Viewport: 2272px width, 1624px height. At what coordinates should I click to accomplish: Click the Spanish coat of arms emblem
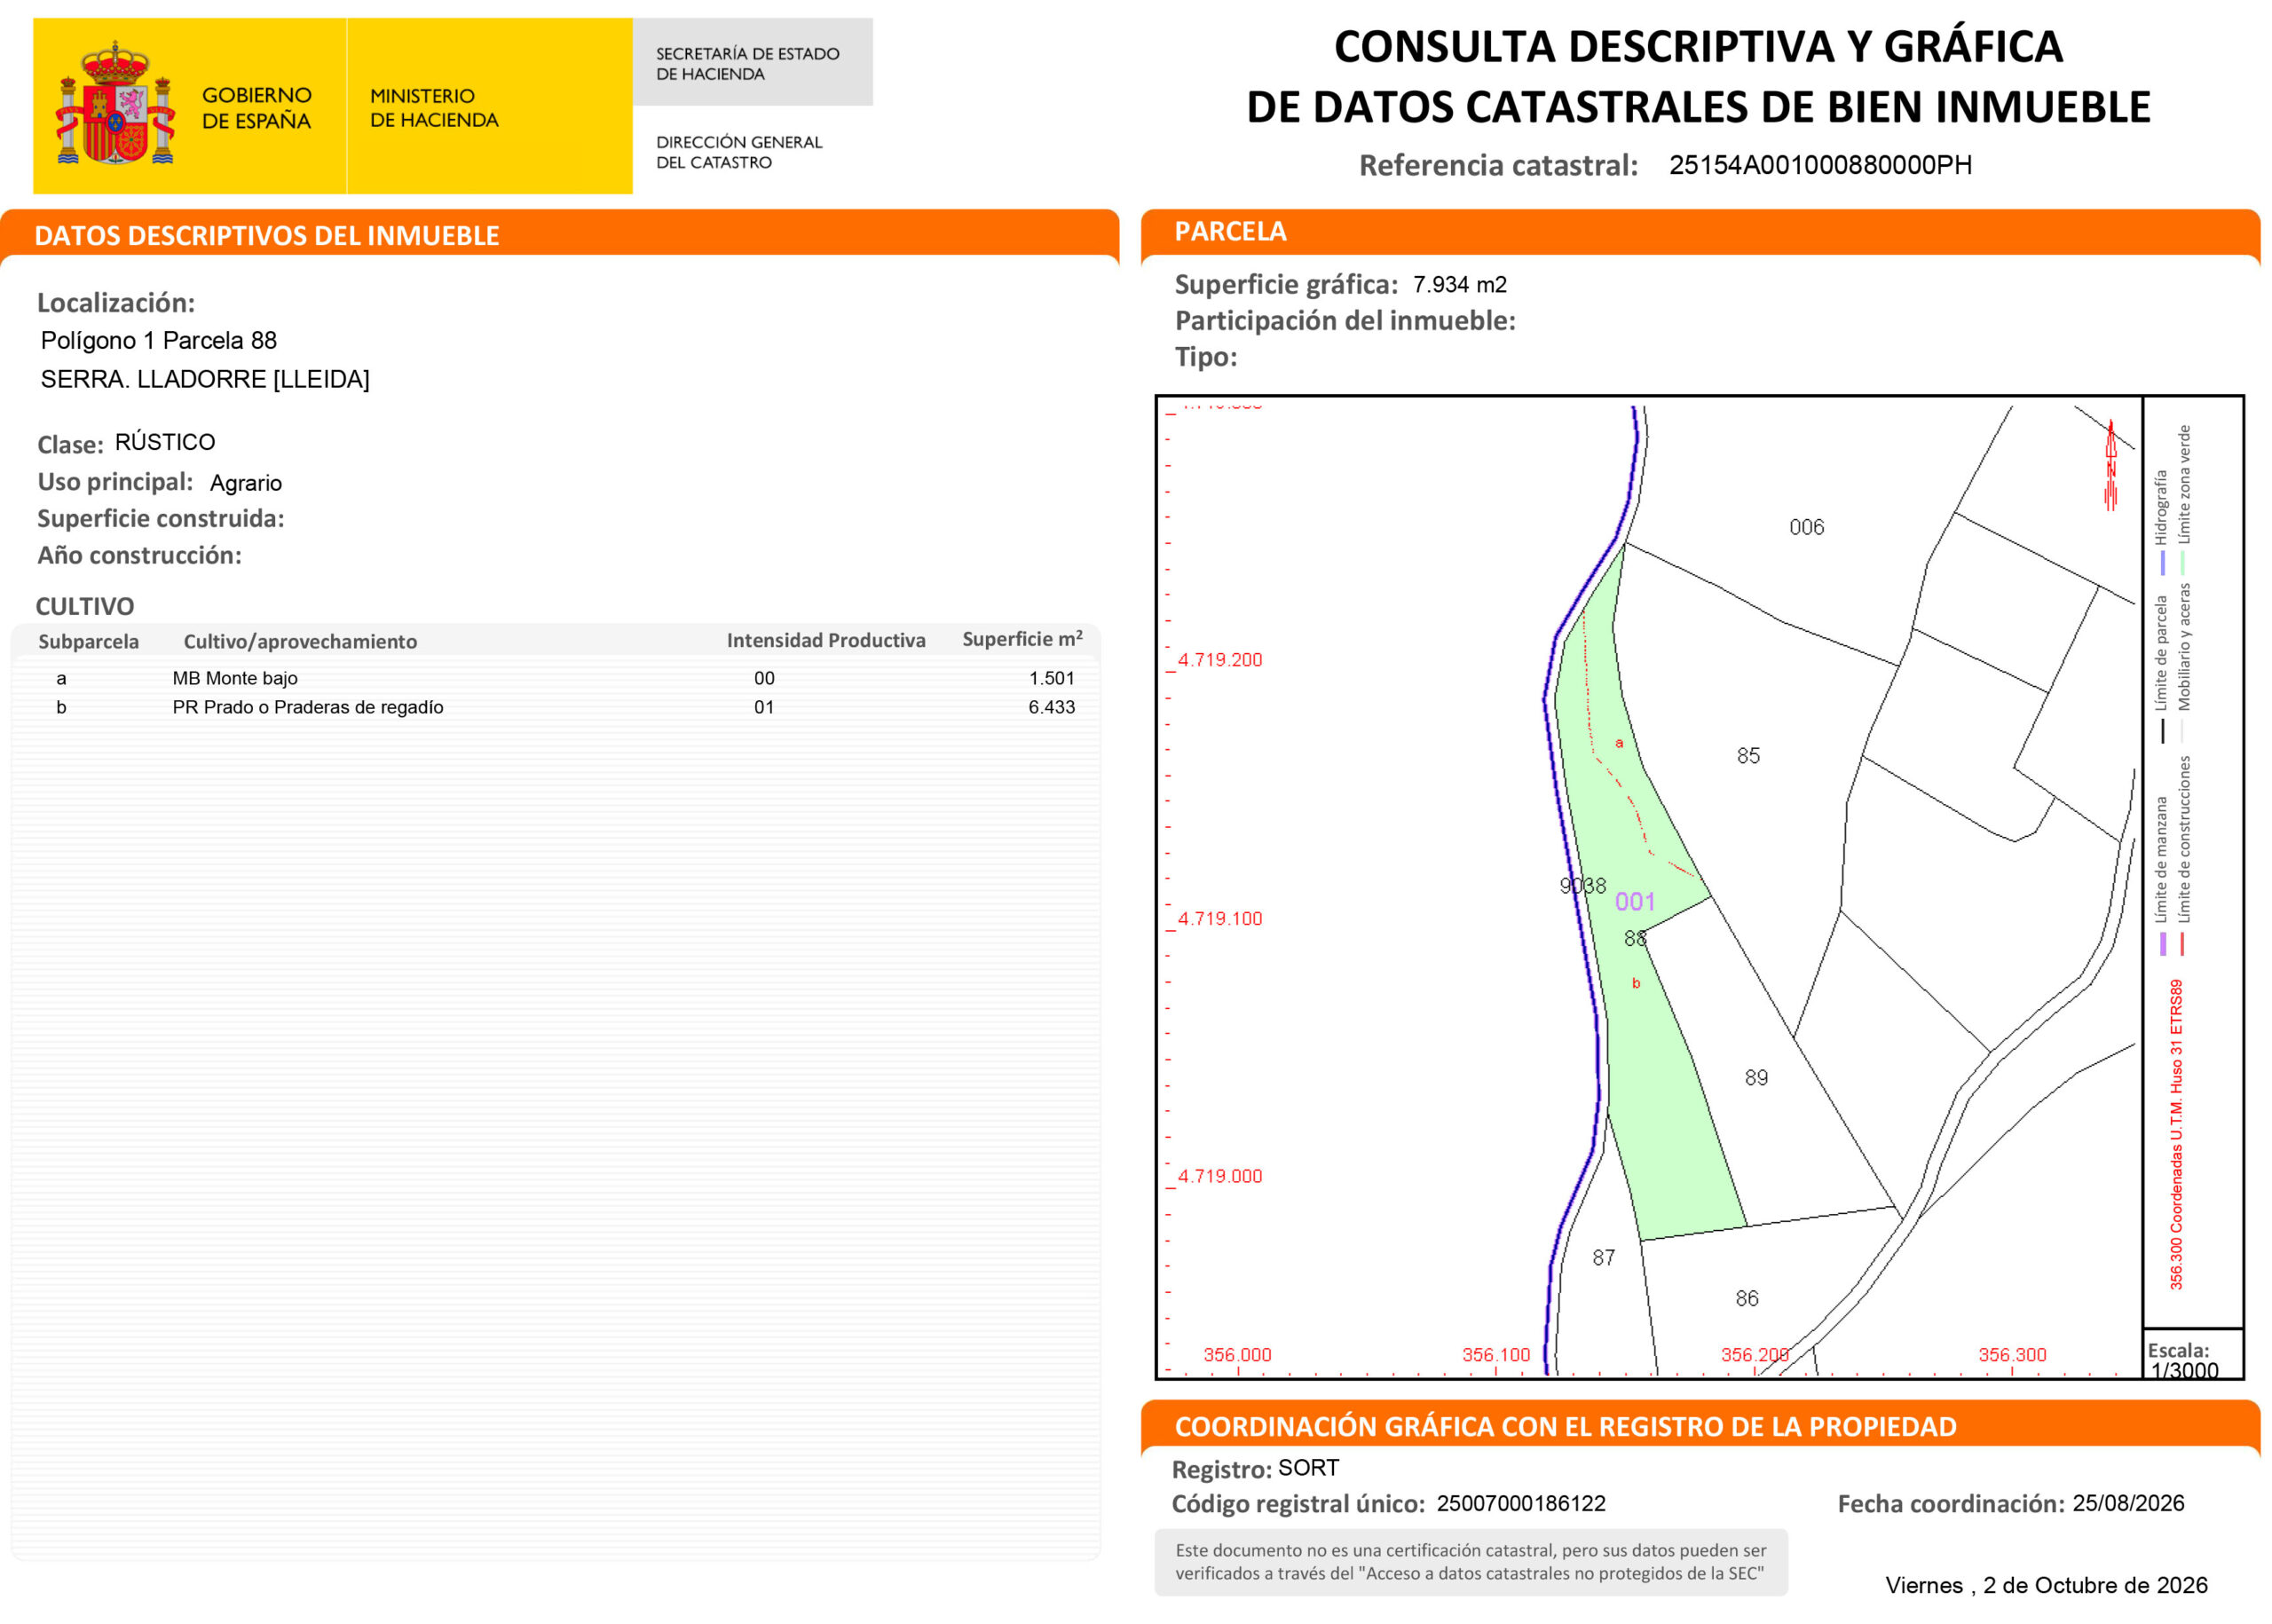[116, 103]
